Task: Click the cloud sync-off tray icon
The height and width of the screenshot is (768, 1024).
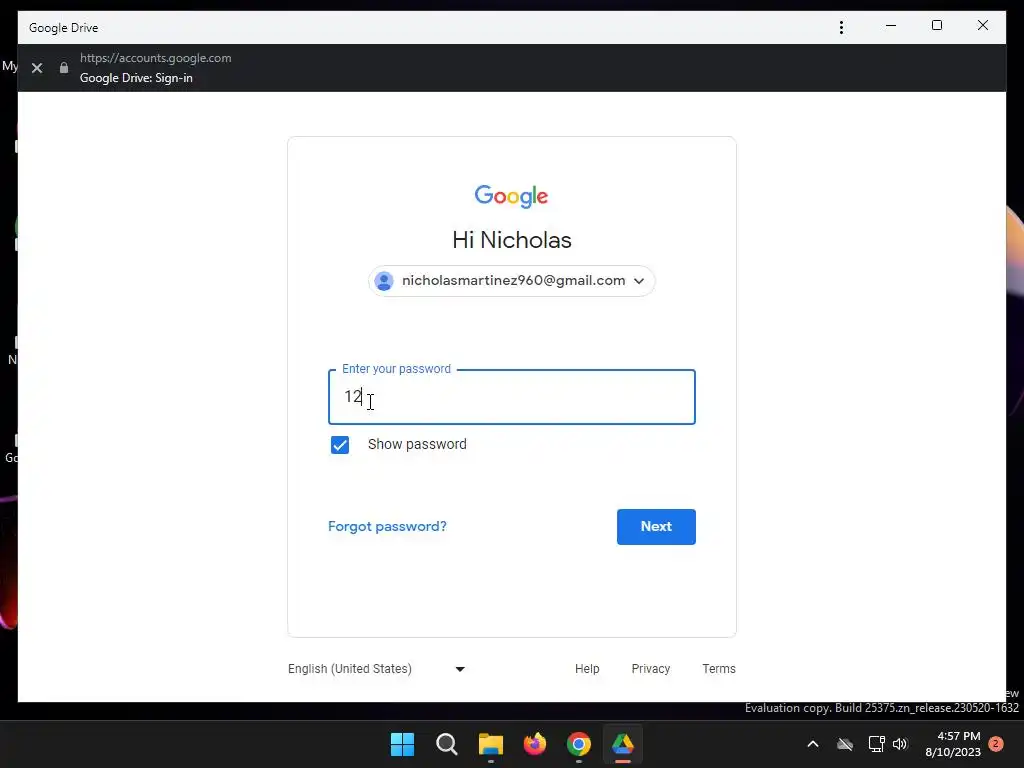Action: click(x=845, y=744)
